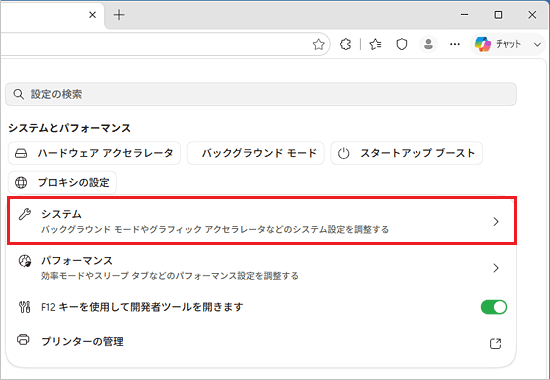Select the スタートアップ ブースト chip
The height and width of the screenshot is (380, 550).
(x=407, y=153)
